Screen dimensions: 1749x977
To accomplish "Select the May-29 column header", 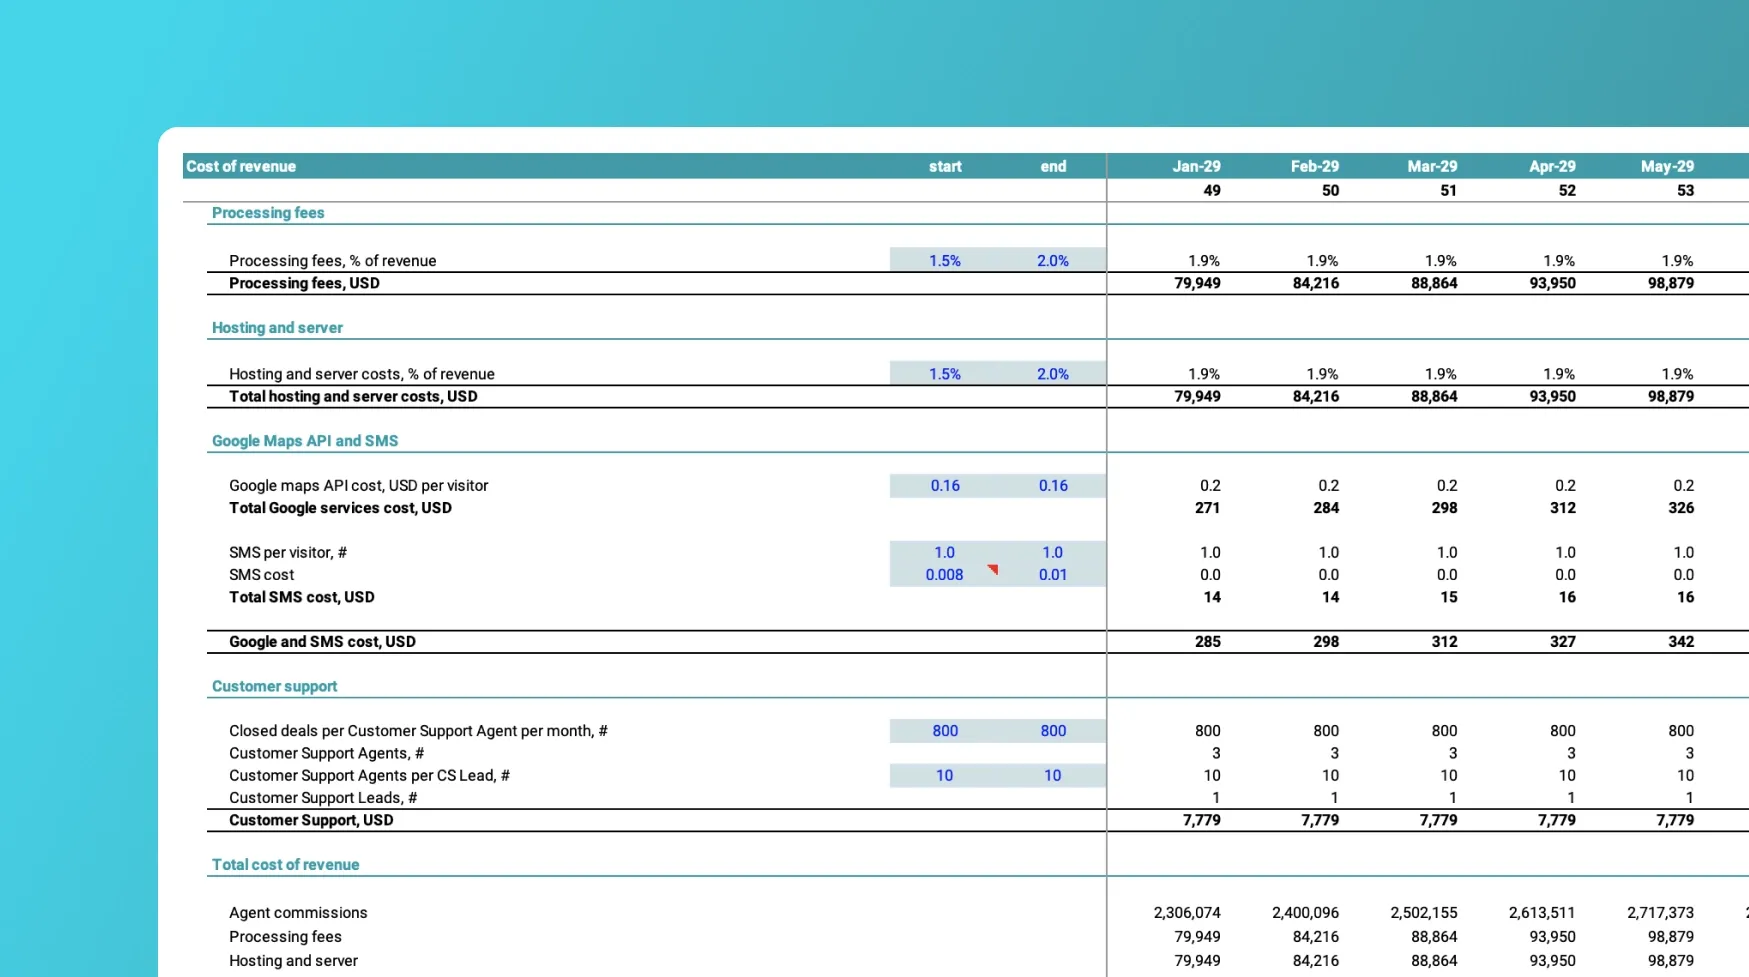I will click(x=1667, y=167).
